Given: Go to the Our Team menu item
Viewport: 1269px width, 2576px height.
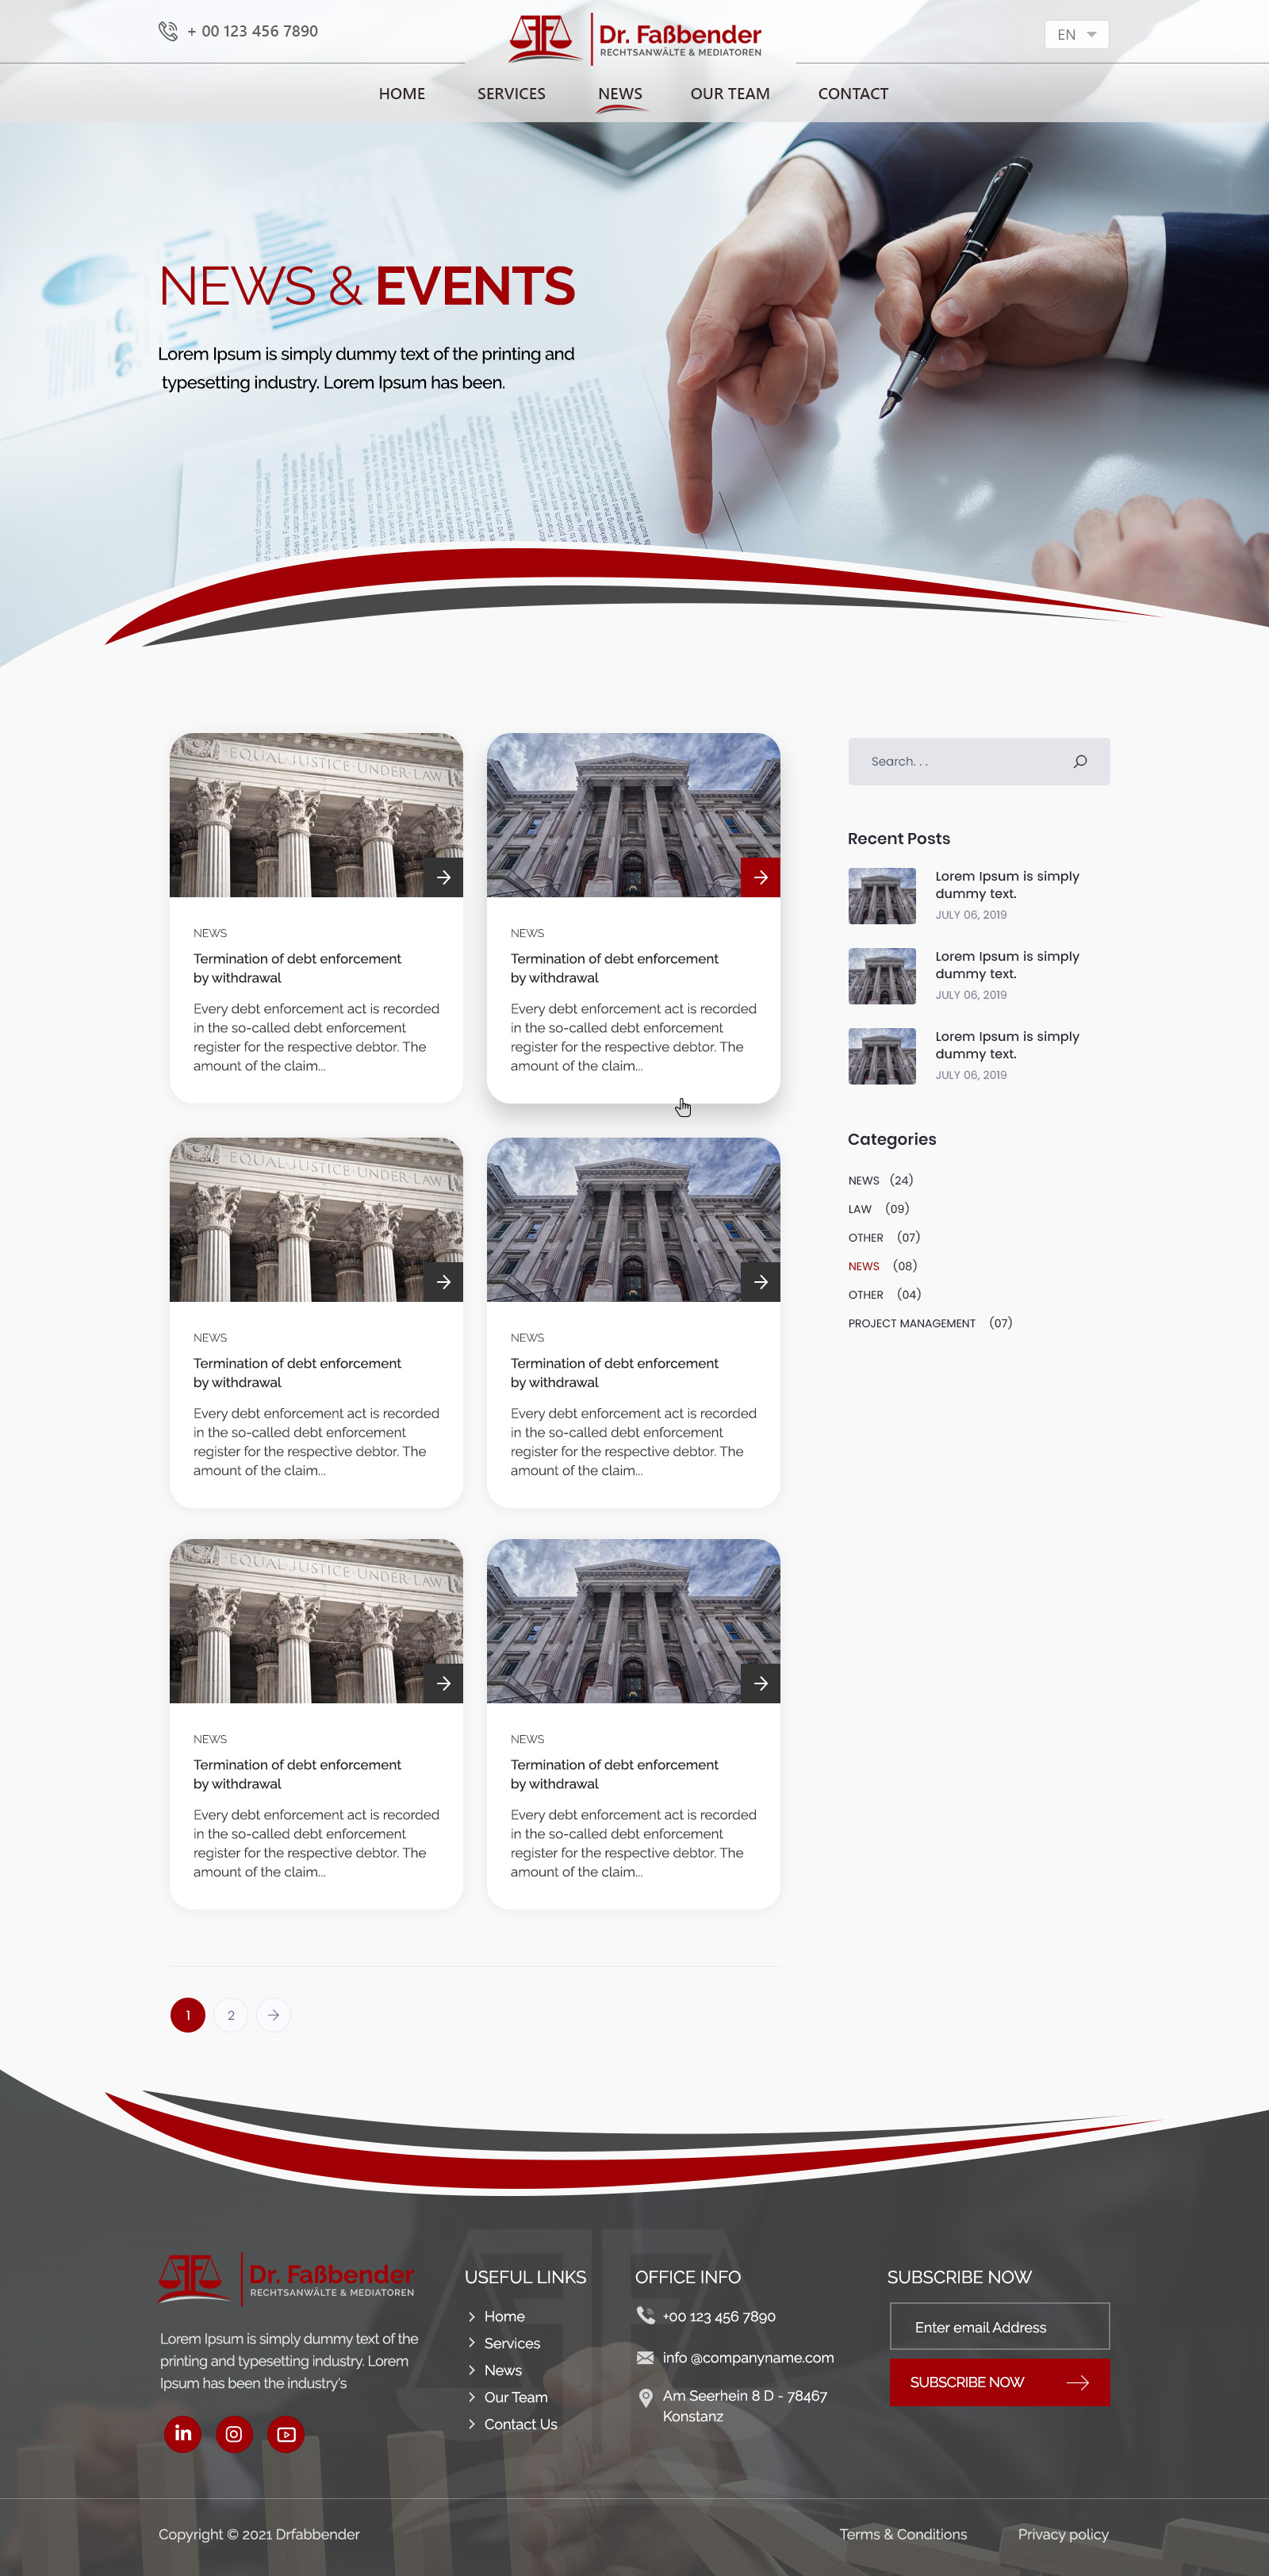Looking at the screenshot, I should [x=729, y=94].
